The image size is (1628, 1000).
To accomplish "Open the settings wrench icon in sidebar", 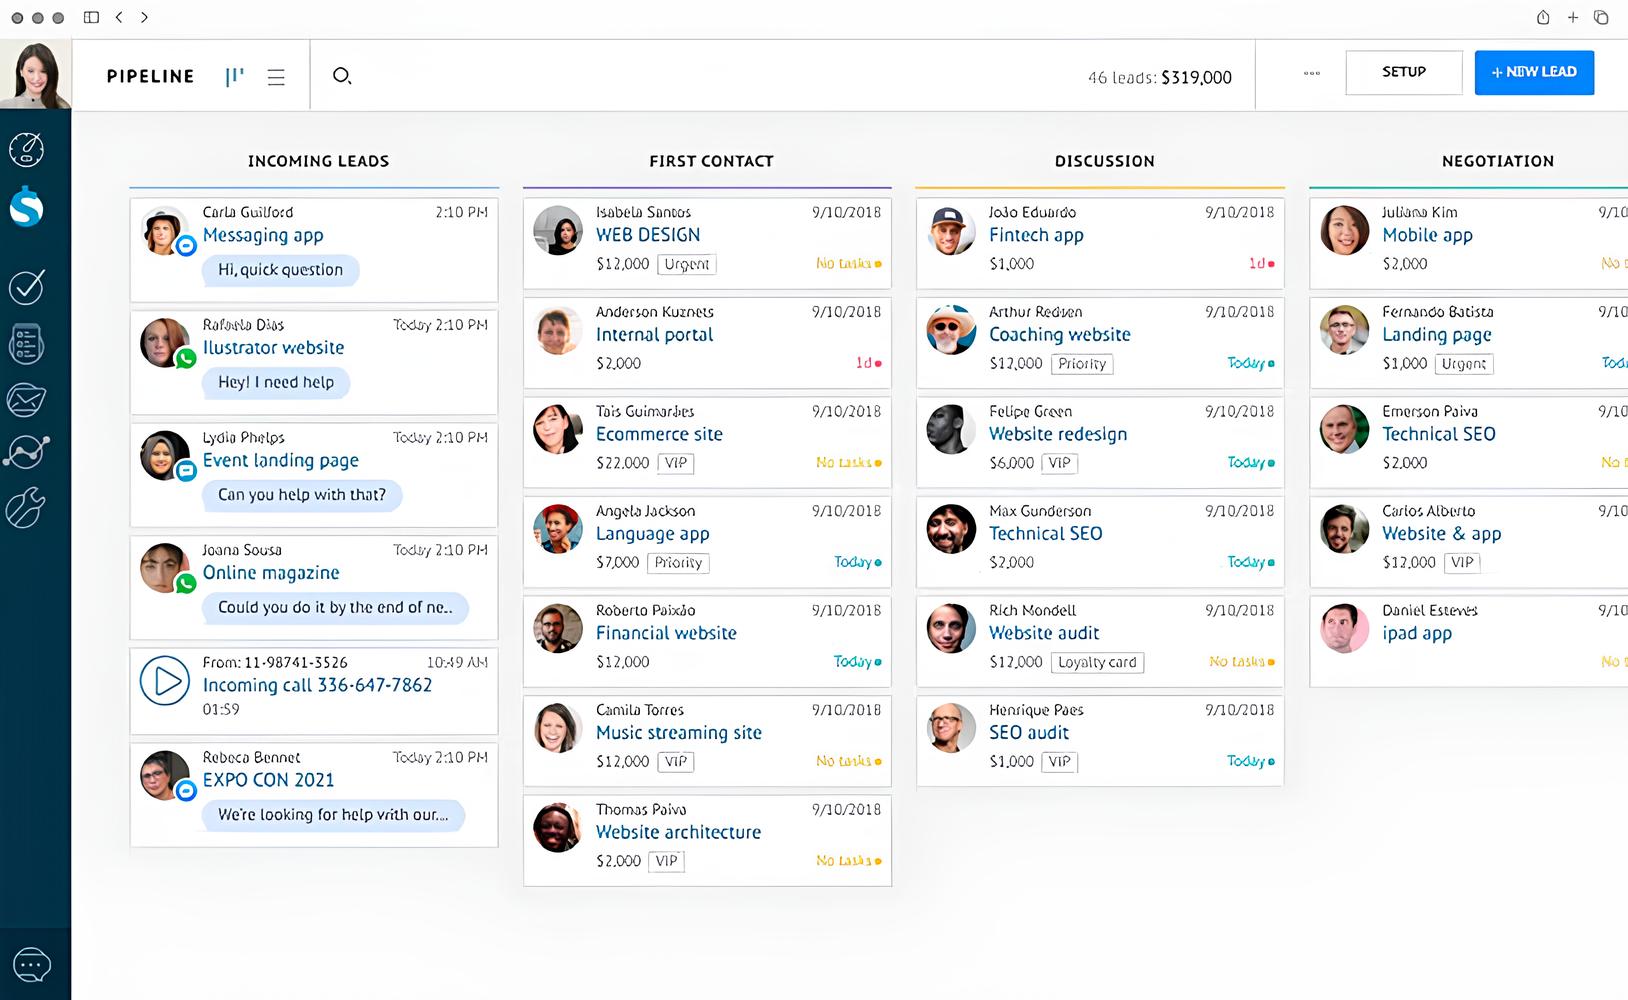I will pos(26,508).
